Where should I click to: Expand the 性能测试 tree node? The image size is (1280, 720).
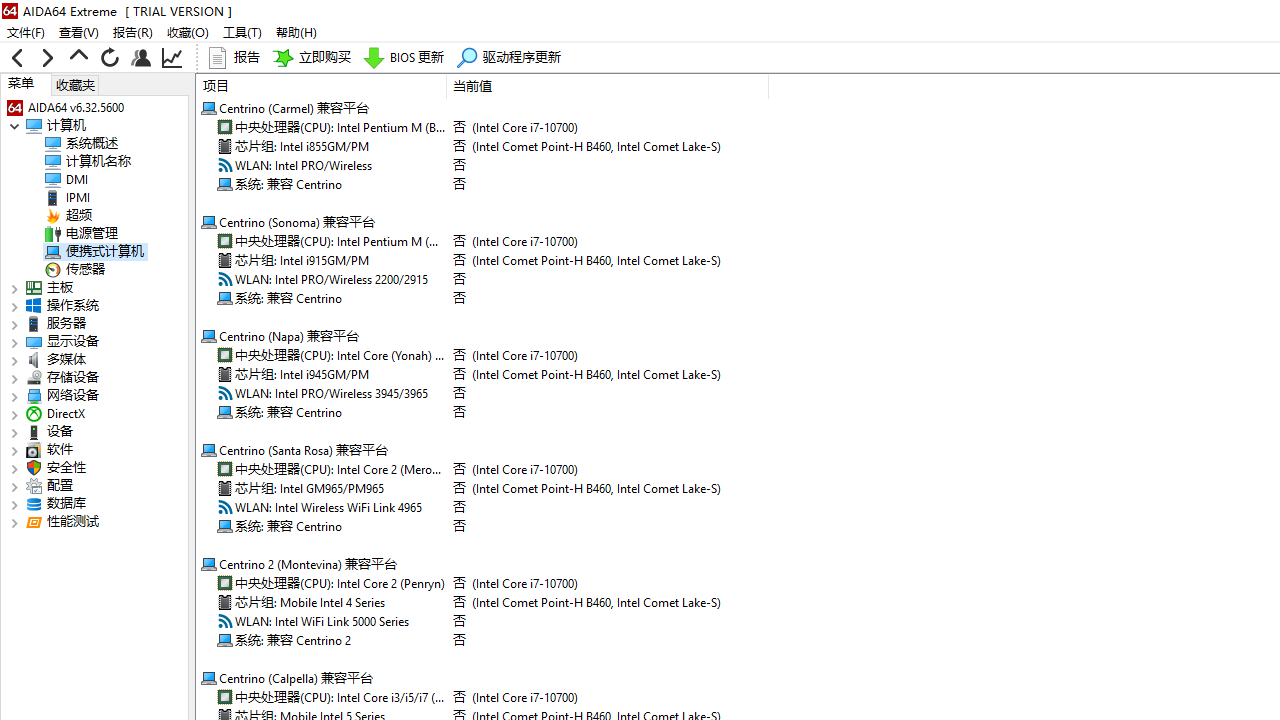click(x=14, y=522)
